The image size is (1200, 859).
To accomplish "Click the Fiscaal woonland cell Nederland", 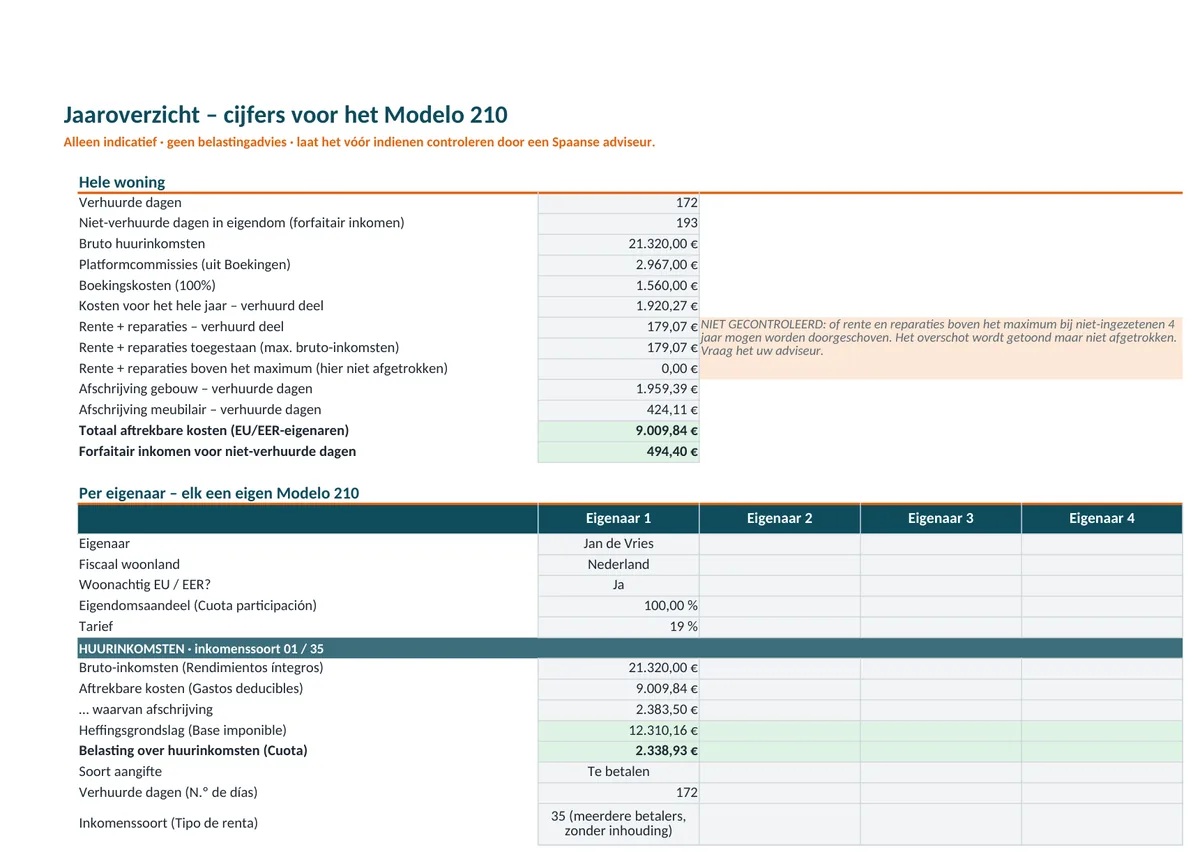I will point(619,565).
